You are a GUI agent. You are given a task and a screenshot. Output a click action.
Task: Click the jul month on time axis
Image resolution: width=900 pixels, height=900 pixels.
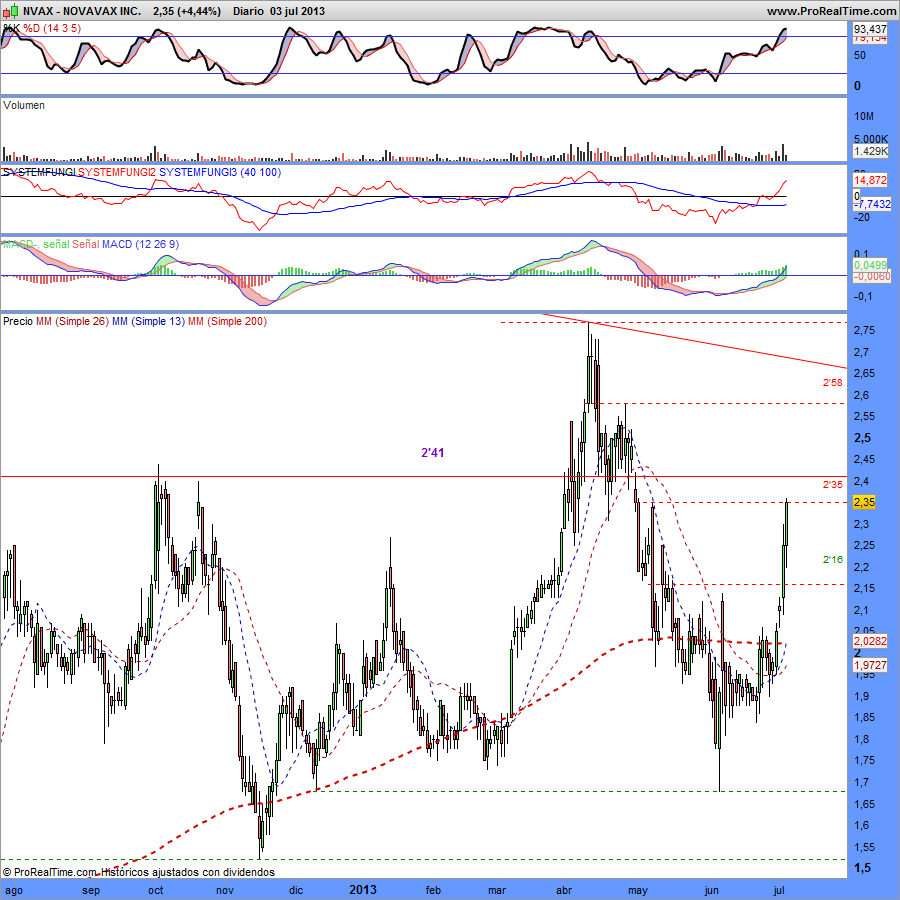tap(779, 891)
